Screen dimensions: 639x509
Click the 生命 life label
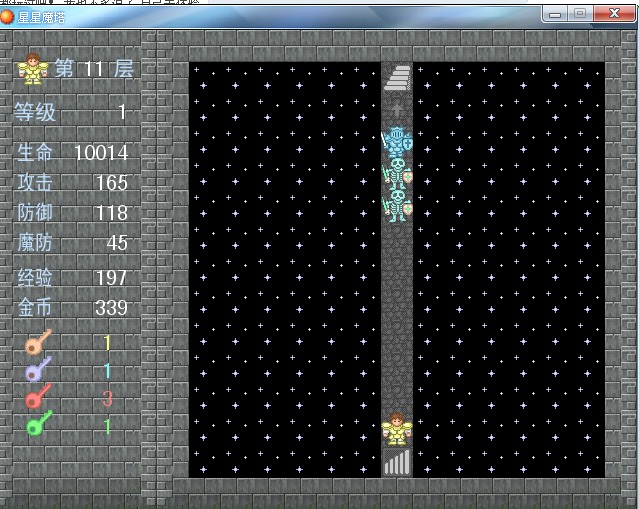click(x=35, y=152)
